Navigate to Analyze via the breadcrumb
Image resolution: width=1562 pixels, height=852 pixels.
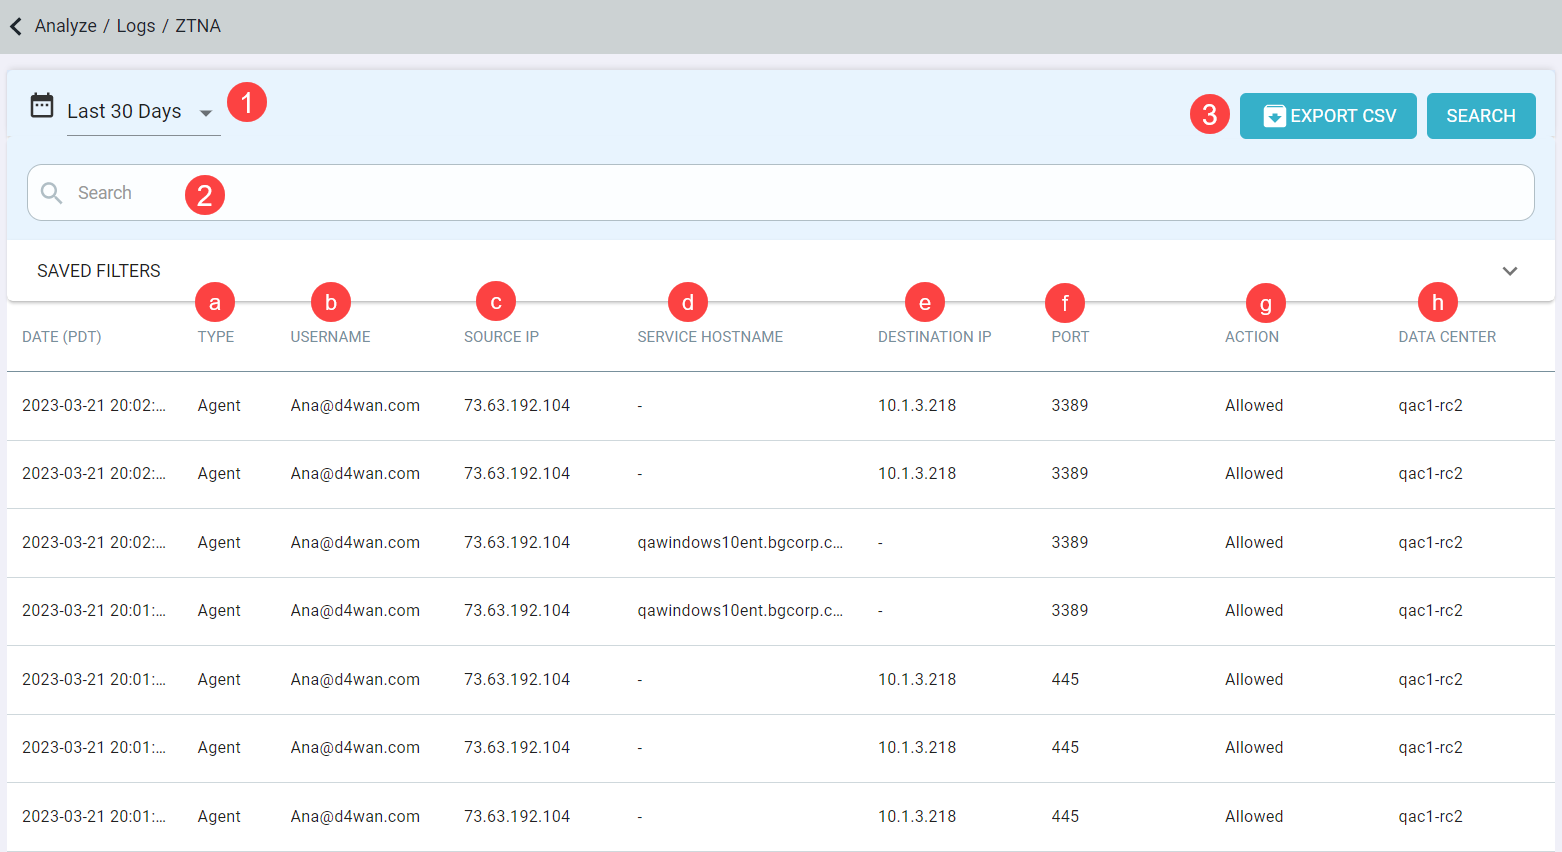[x=63, y=26]
